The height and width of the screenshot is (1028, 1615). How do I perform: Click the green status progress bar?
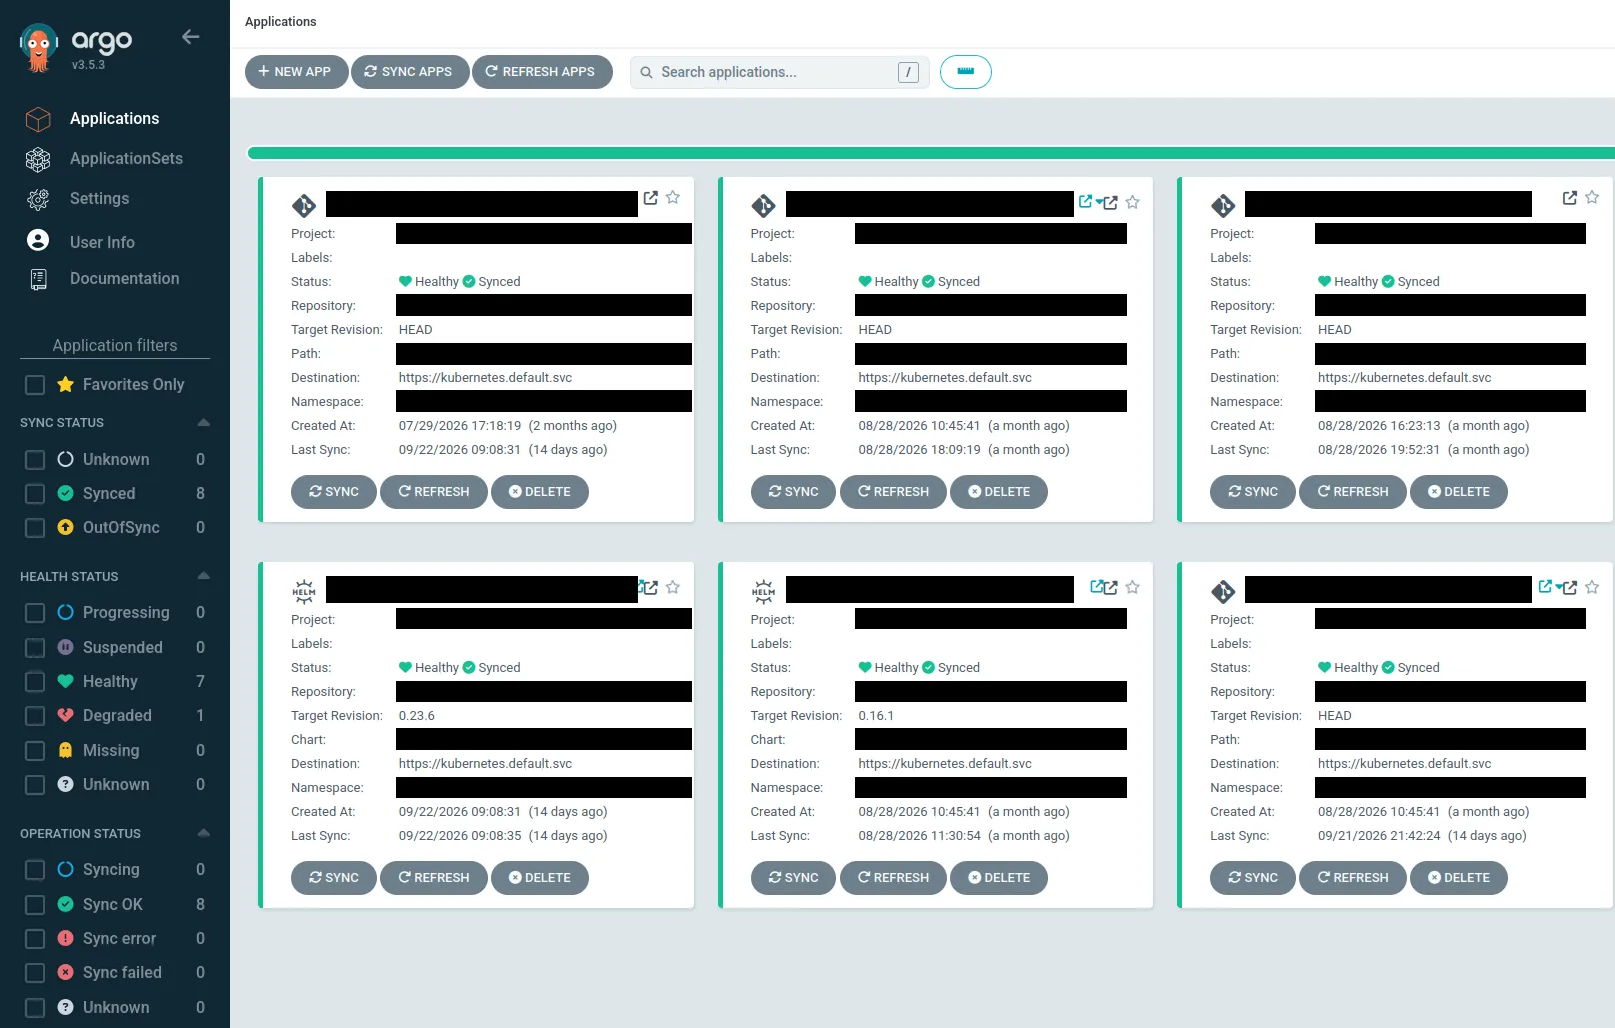pyautogui.click(x=931, y=153)
